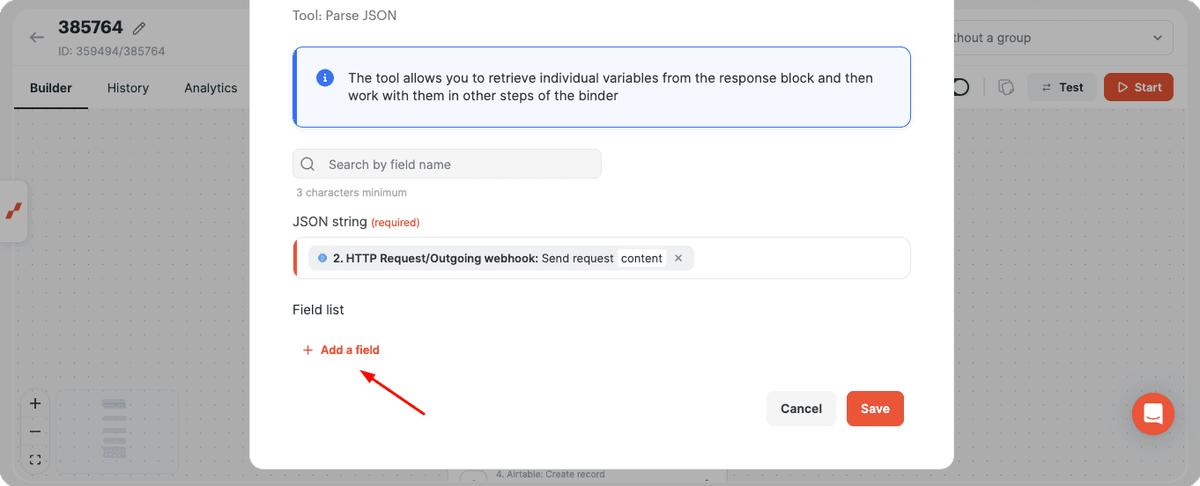Click the info icon in the blue notice
Screen dimensions: 1200x486
coord(324,78)
